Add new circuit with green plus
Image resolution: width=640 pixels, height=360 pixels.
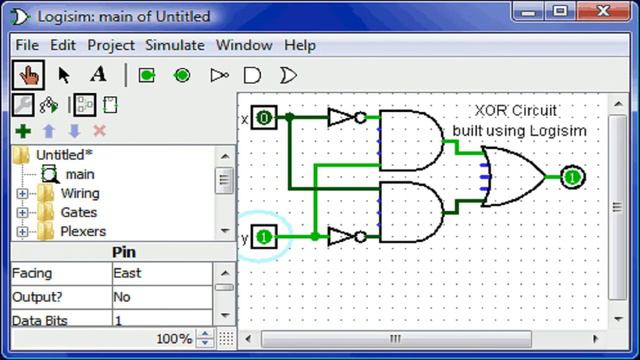(x=23, y=131)
